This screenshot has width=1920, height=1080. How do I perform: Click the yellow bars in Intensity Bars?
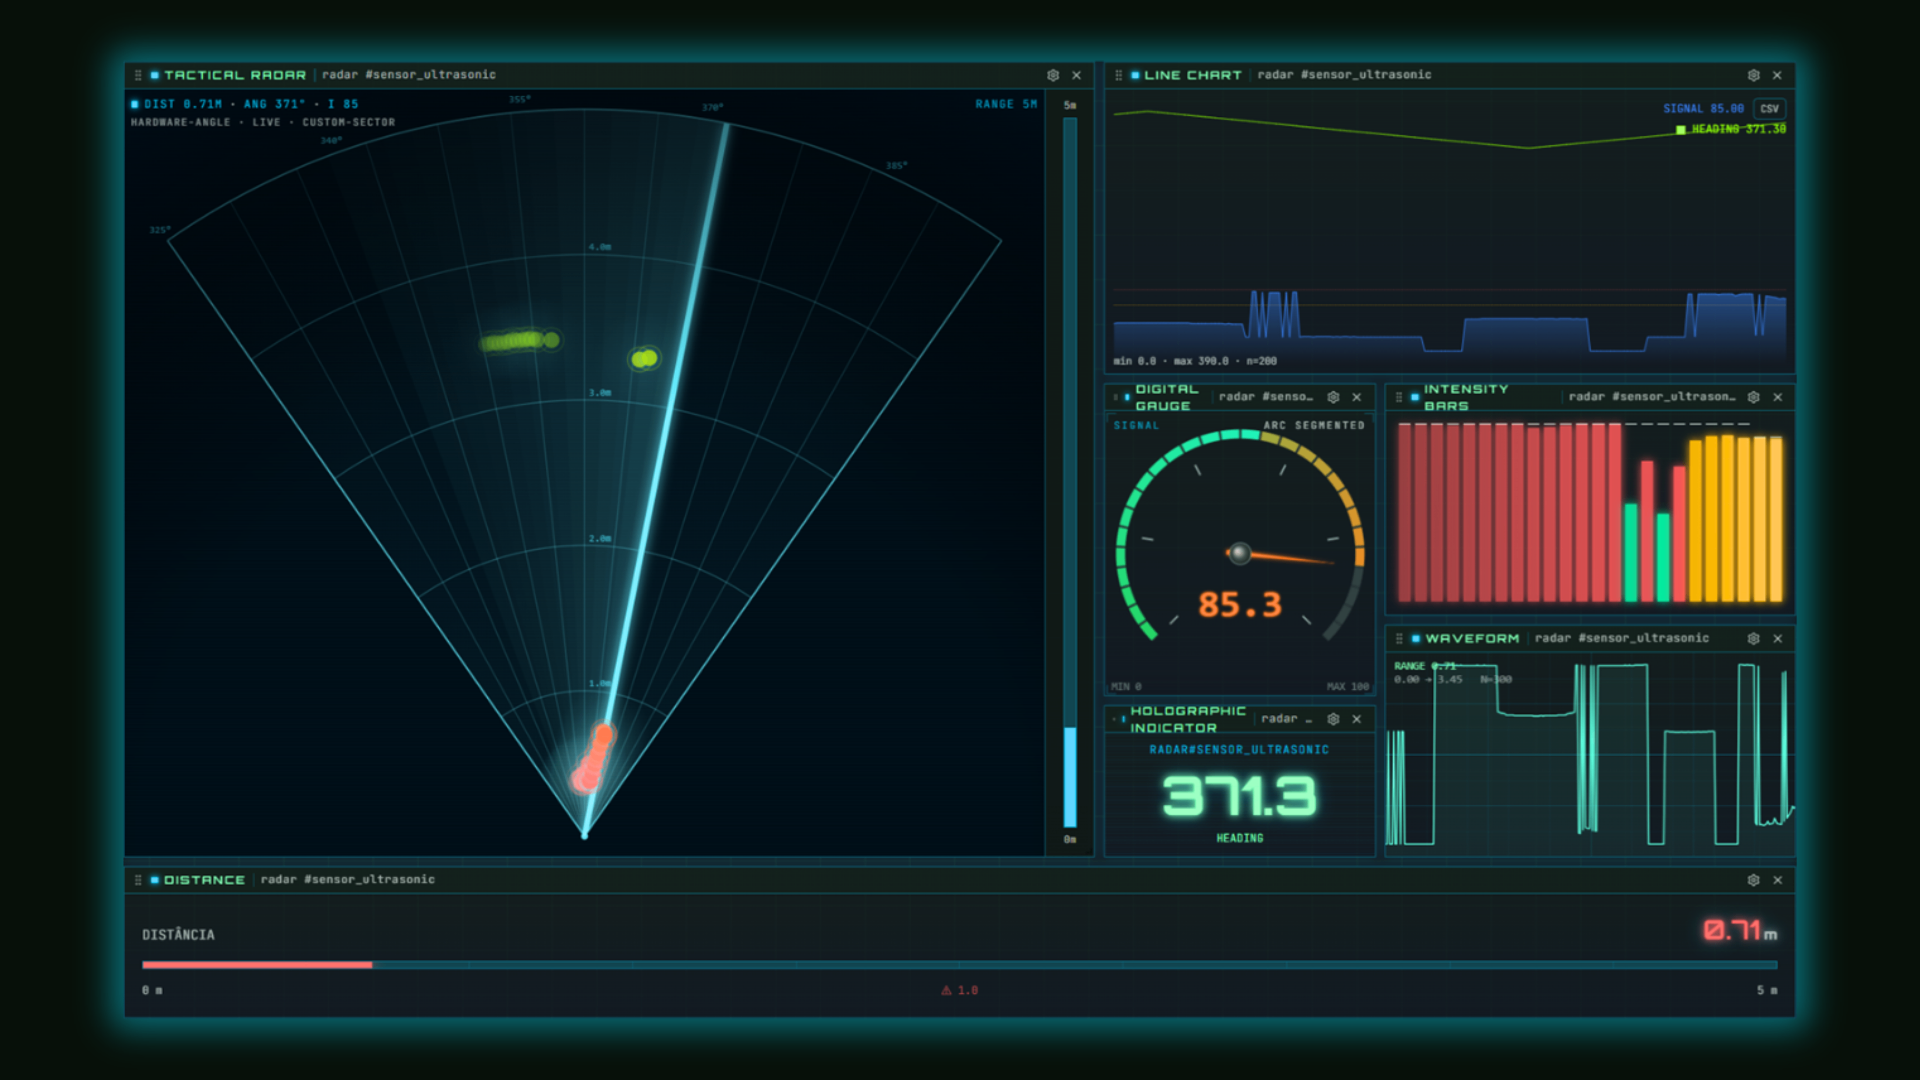click(x=1735, y=518)
